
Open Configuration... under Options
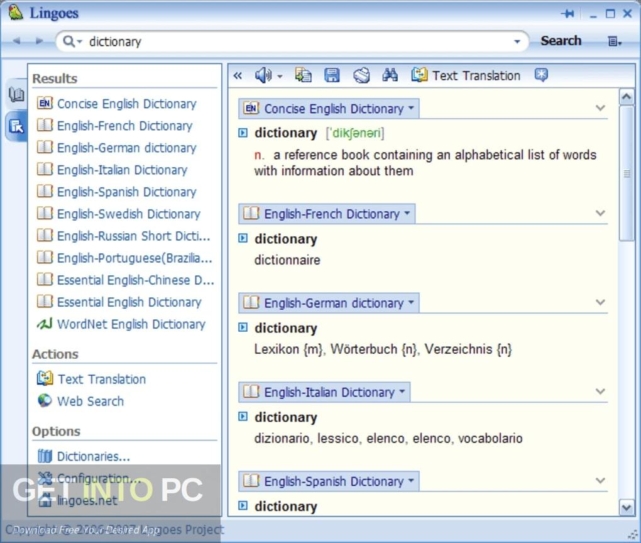point(99,479)
